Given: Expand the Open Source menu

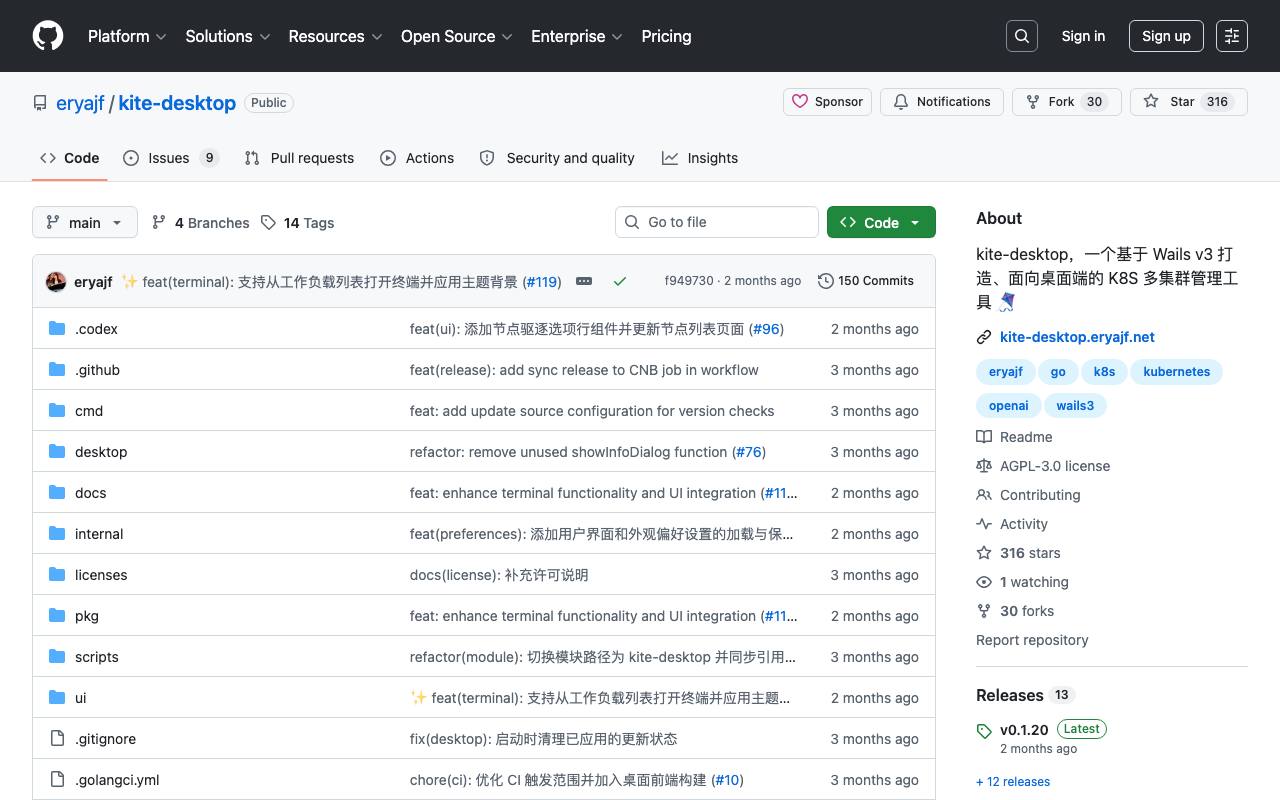Looking at the screenshot, I should point(457,36).
